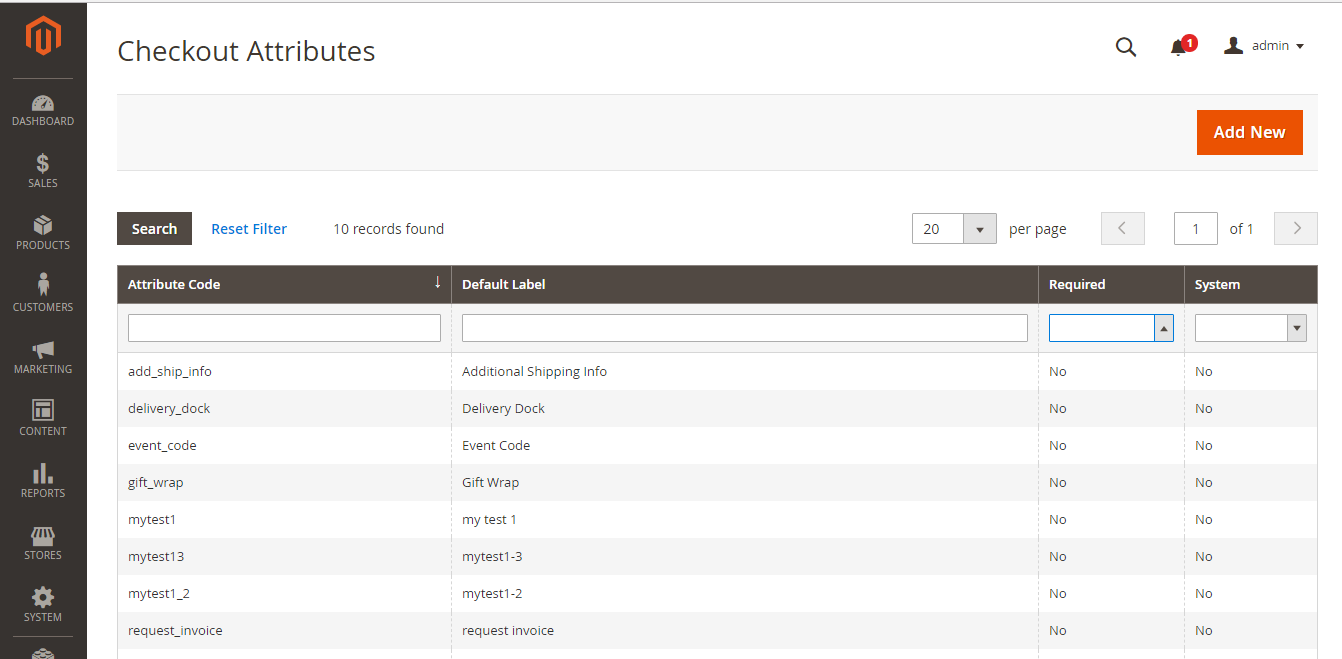Expand the admin account dropdown
Screen dimensions: 1342x659
(x=1264, y=46)
